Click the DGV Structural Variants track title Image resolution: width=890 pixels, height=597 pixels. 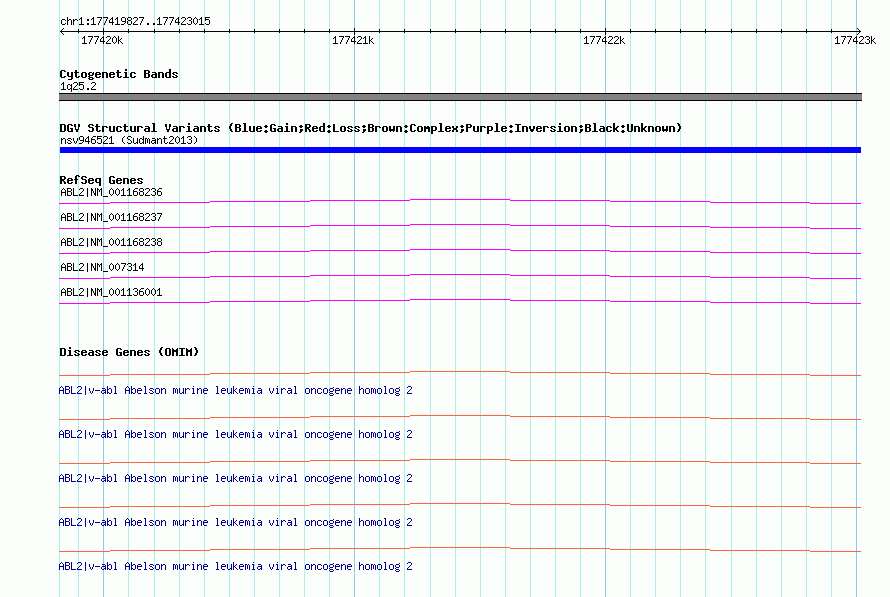(370, 128)
